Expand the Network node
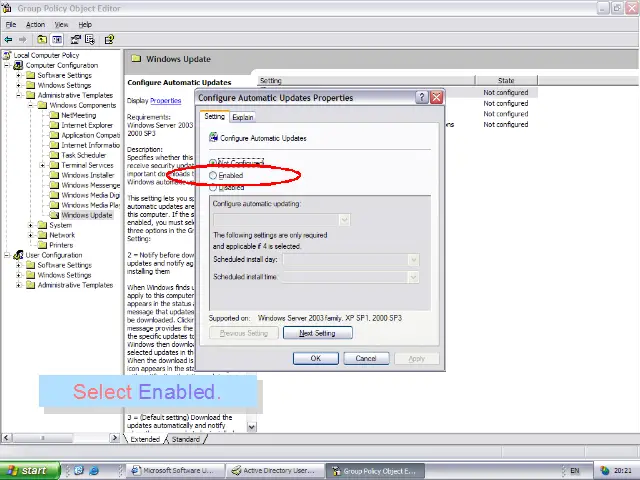The width and height of the screenshot is (640, 480). click(31, 235)
